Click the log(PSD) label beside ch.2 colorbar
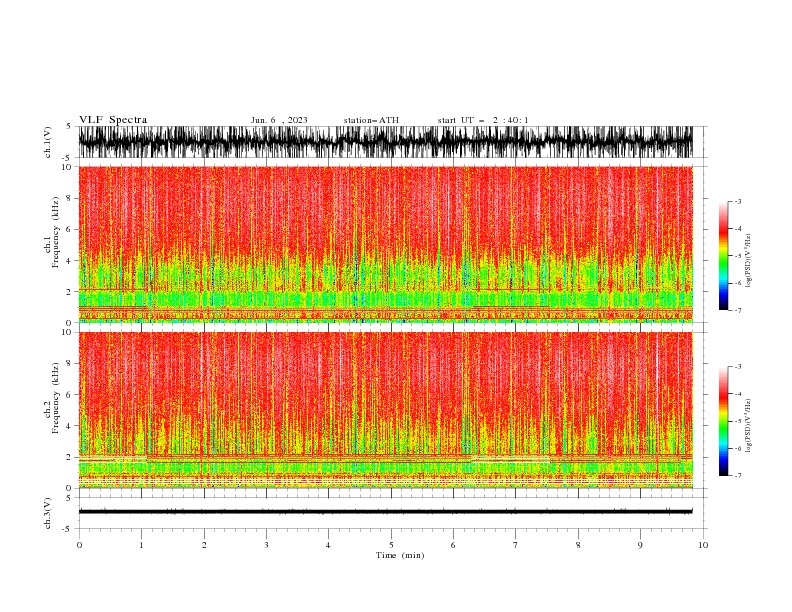 (x=748, y=426)
